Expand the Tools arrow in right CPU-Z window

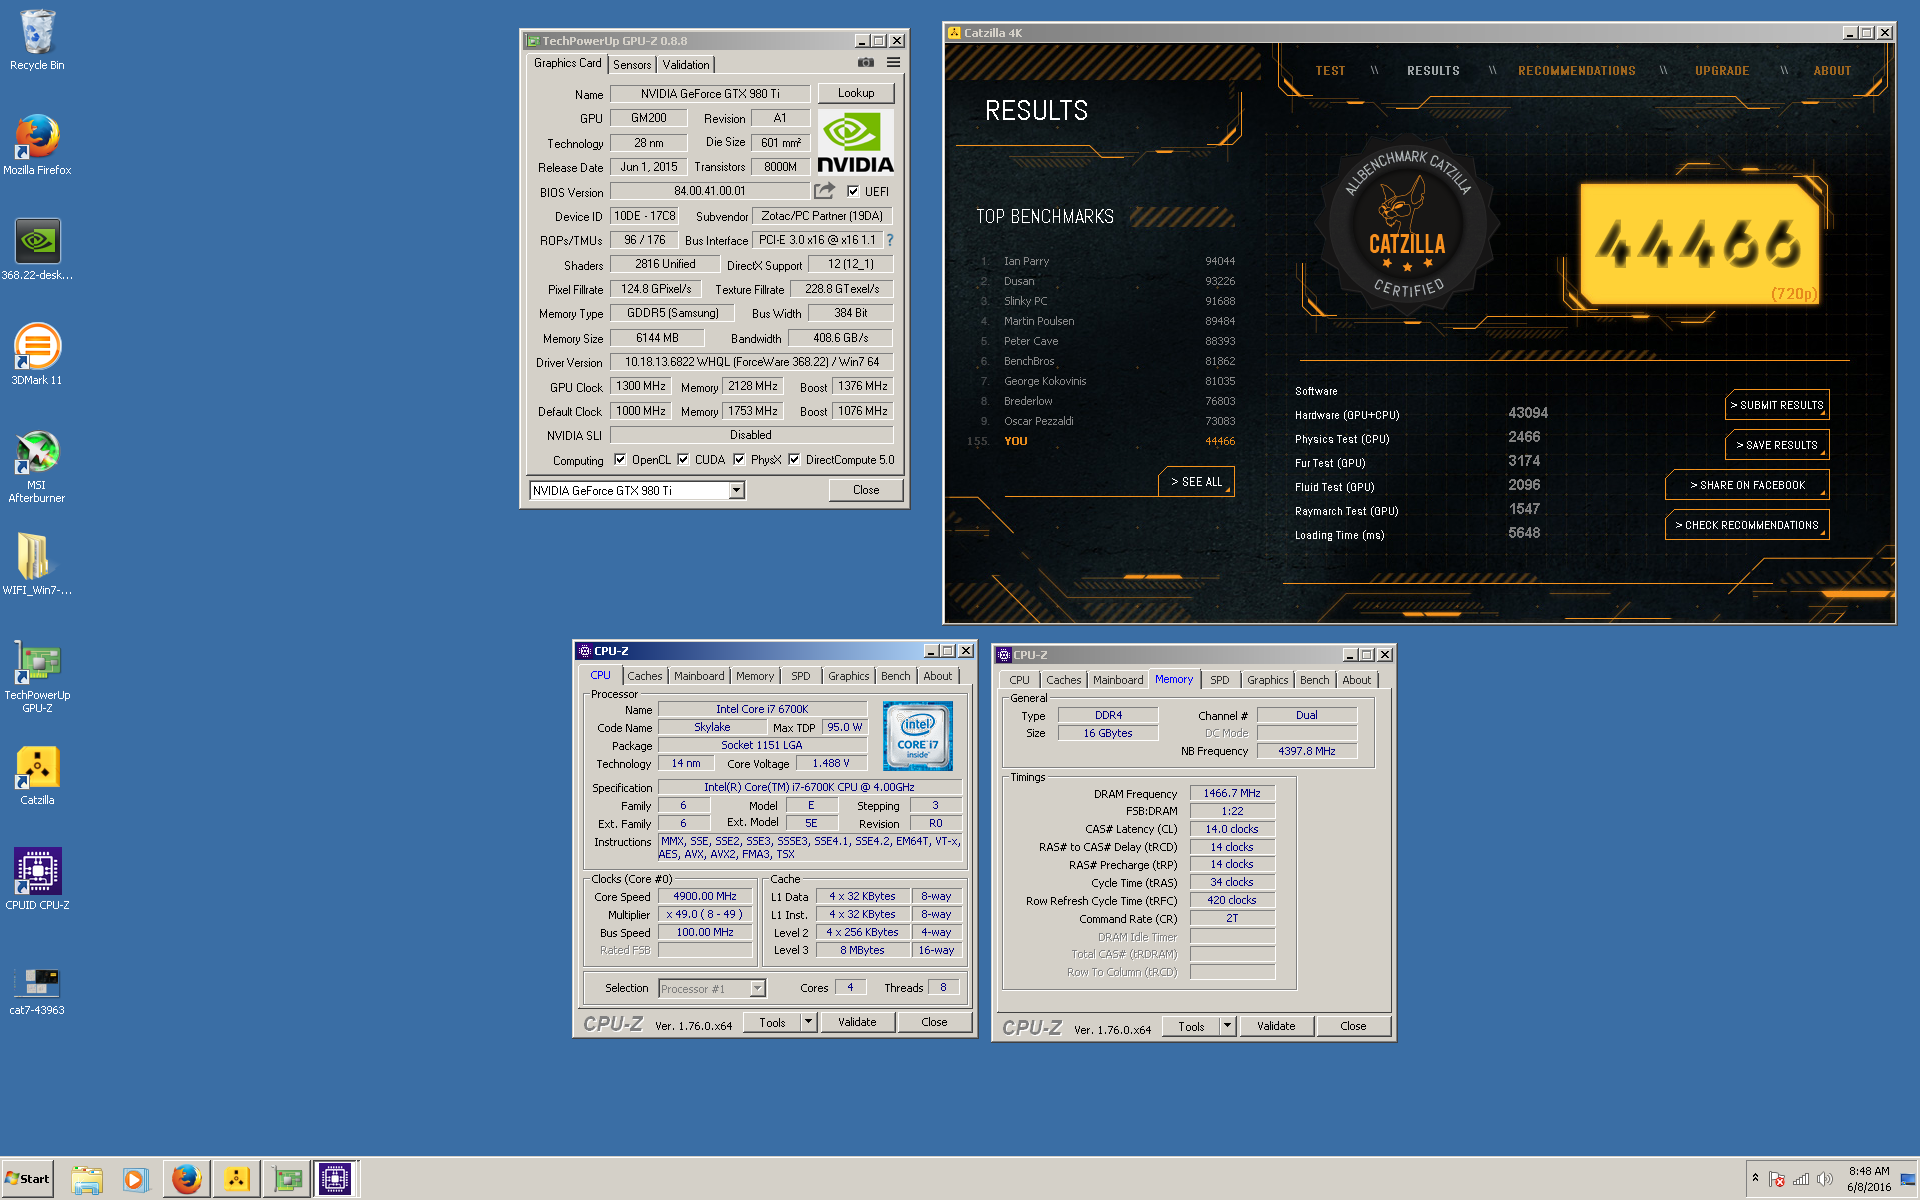click(x=1228, y=1026)
